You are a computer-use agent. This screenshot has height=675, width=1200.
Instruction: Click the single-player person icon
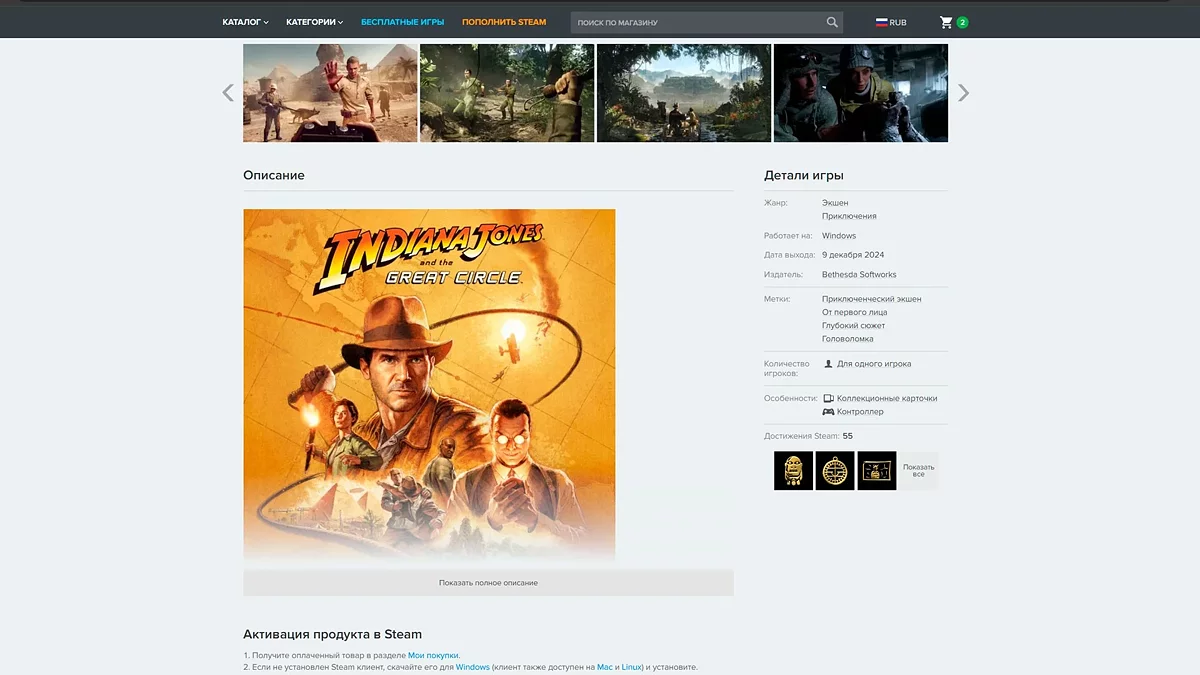click(x=828, y=364)
